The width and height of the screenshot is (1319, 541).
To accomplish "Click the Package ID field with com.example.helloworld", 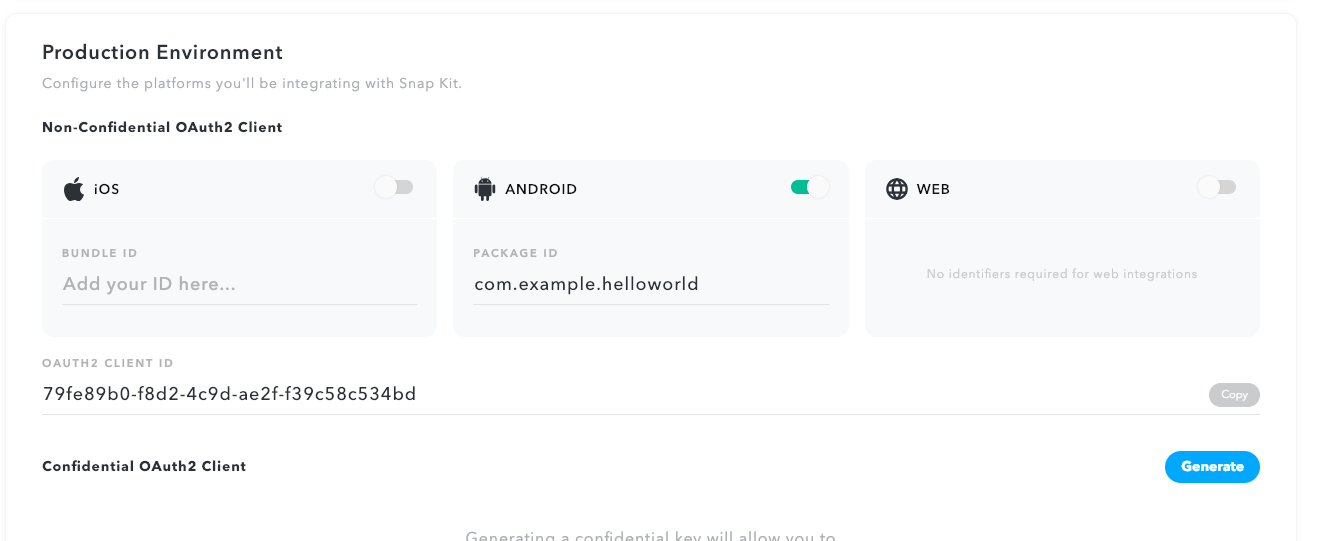I will tap(651, 284).
